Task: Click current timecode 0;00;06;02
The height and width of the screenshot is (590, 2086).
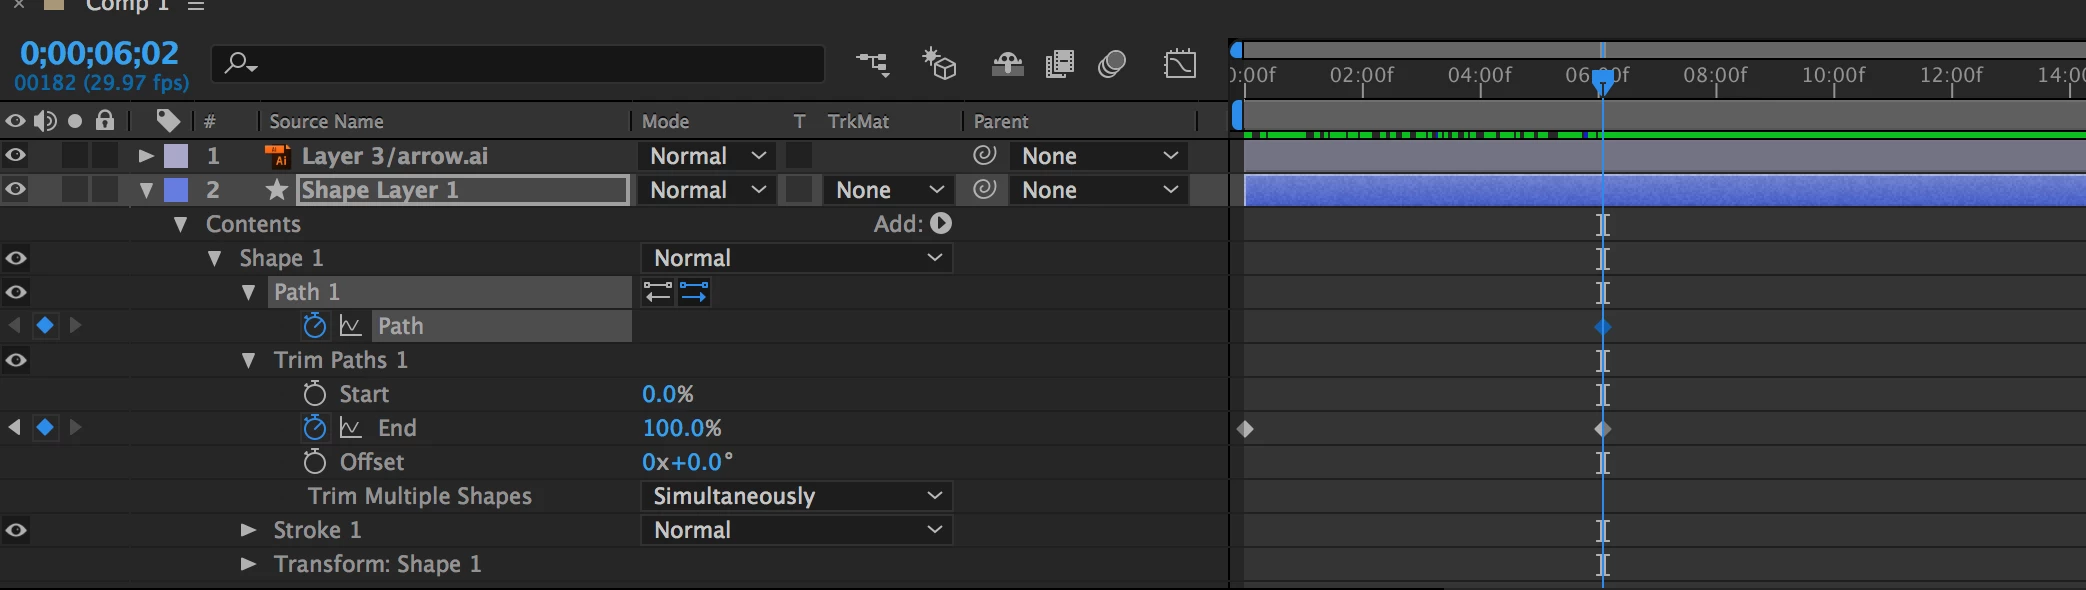Action: [99, 52]
